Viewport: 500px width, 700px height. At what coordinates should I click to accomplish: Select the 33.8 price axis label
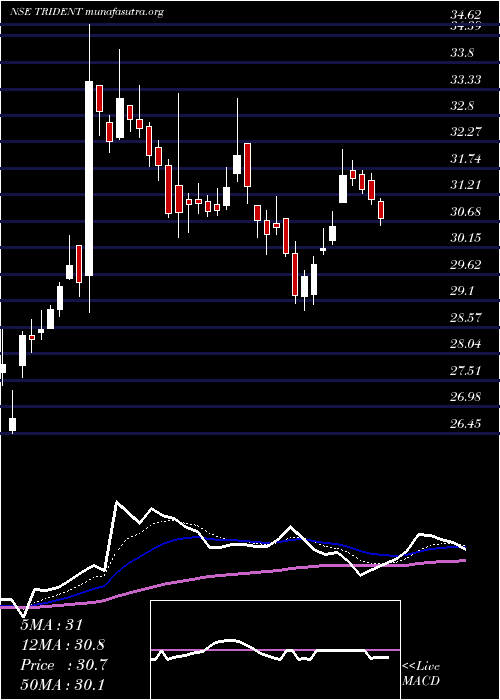pyautogui.click(x=462, y=53)
